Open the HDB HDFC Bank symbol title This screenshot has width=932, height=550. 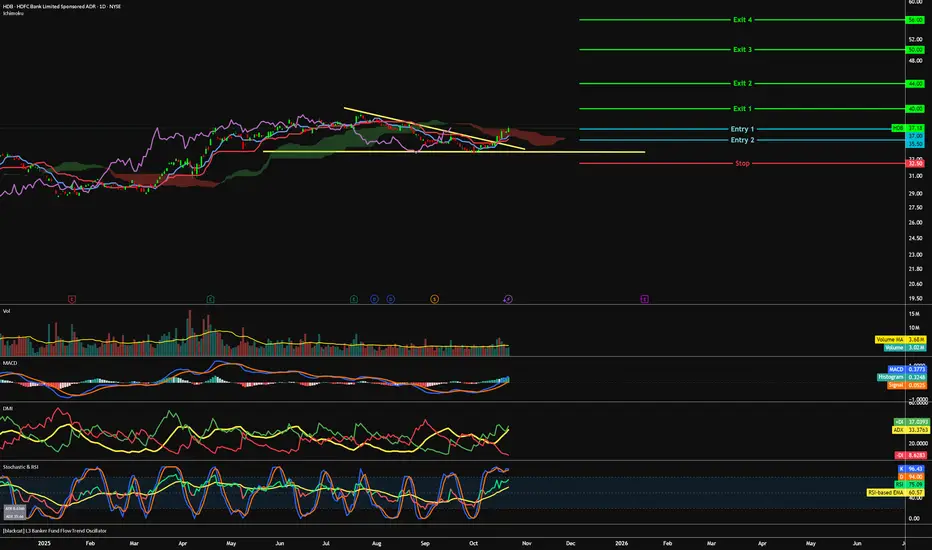point(62,7)
